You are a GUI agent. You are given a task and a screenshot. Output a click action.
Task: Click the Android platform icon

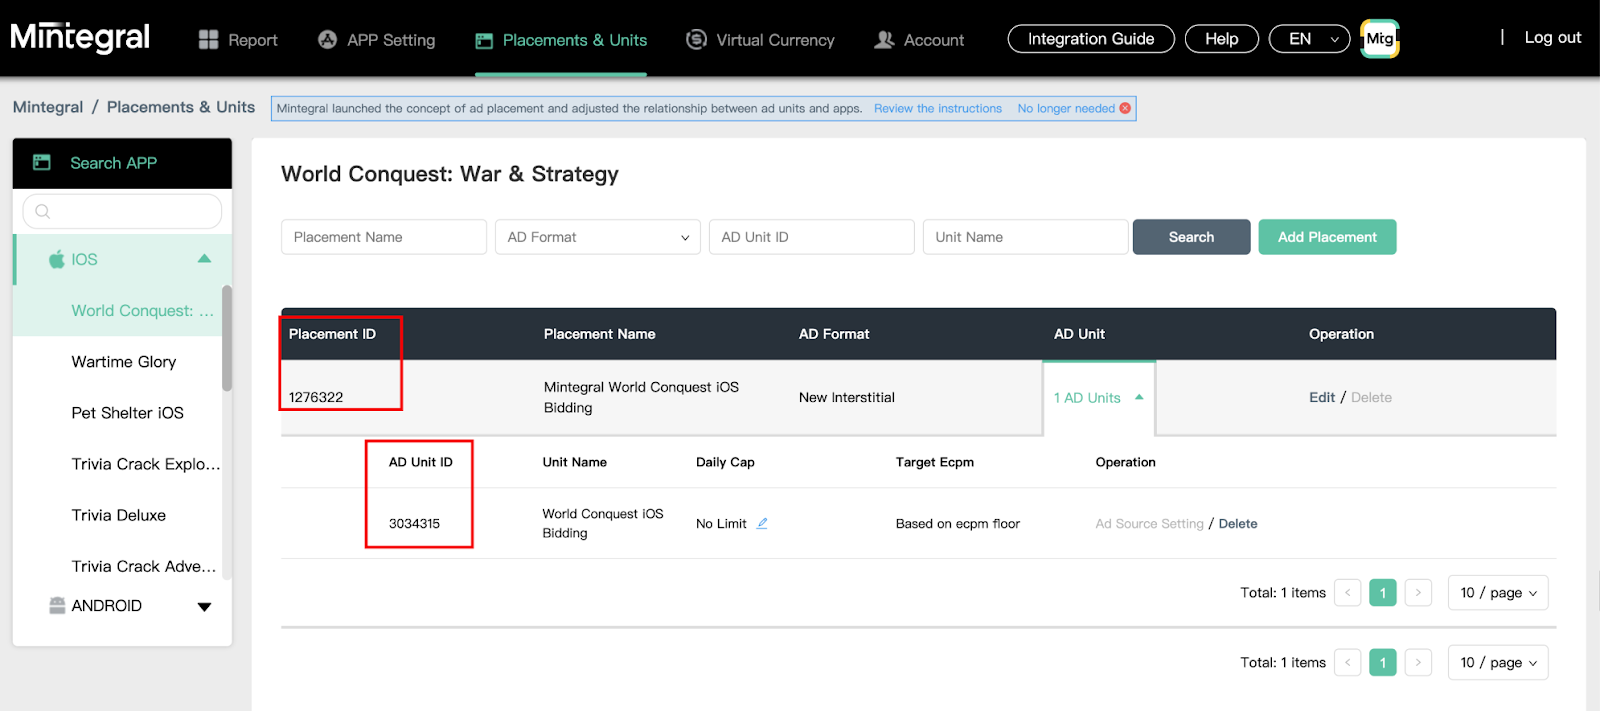pos(57,605)
